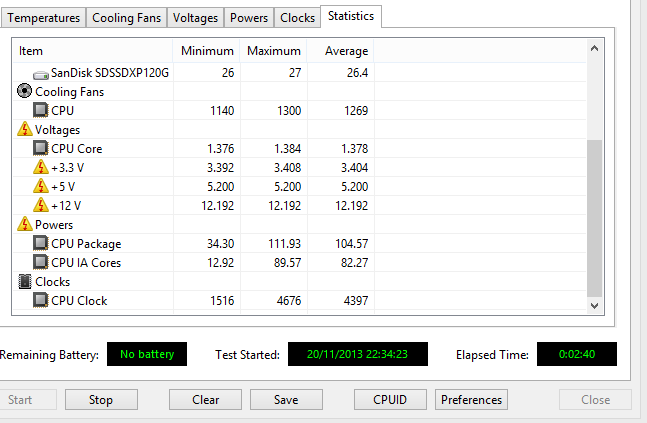Click the scrollbar up arrow
Image resolution: width=647 pixels, height=423 pixels.
point(595,47)
